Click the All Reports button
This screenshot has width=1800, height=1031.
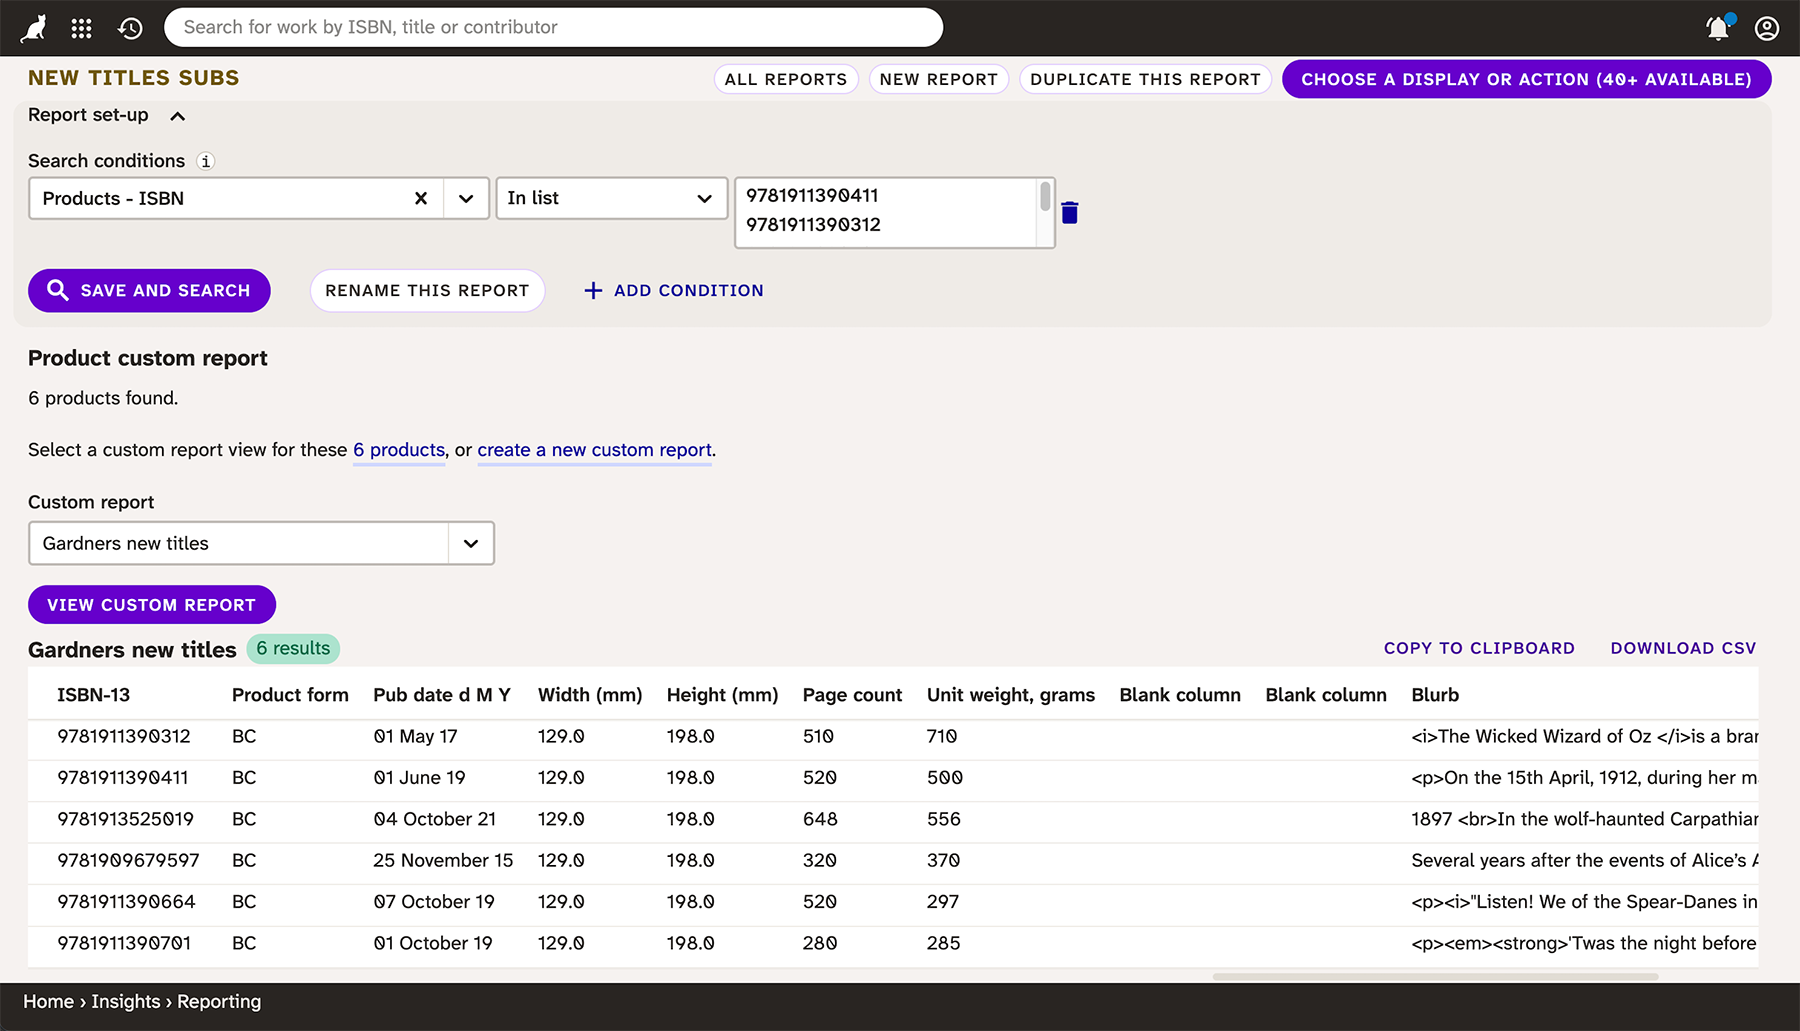click(x=786, y=79)
